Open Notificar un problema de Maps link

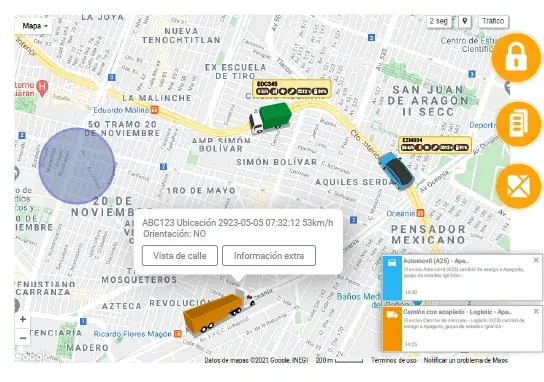pyautogui.click(x=465, y=360)
